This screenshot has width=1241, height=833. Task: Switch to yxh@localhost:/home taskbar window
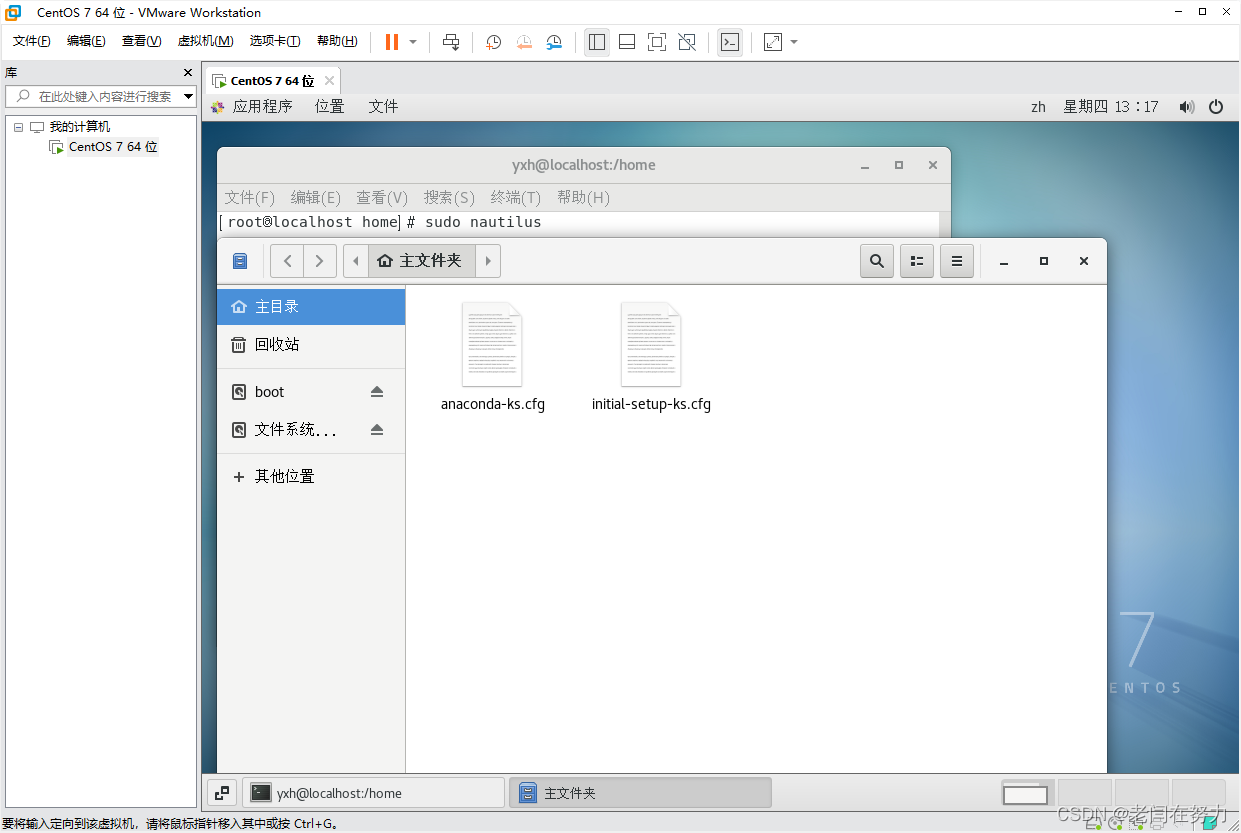374,793
